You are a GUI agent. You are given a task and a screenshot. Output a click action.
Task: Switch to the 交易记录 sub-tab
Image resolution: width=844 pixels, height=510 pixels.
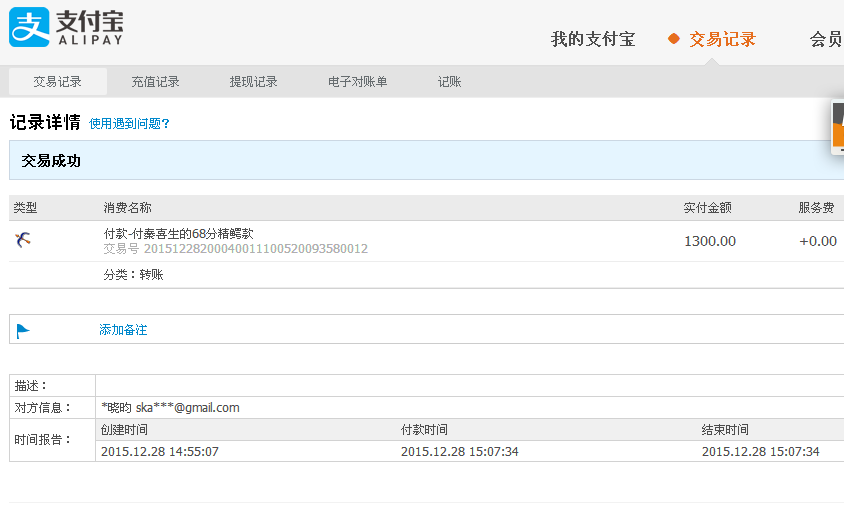(x=57, y=82)
